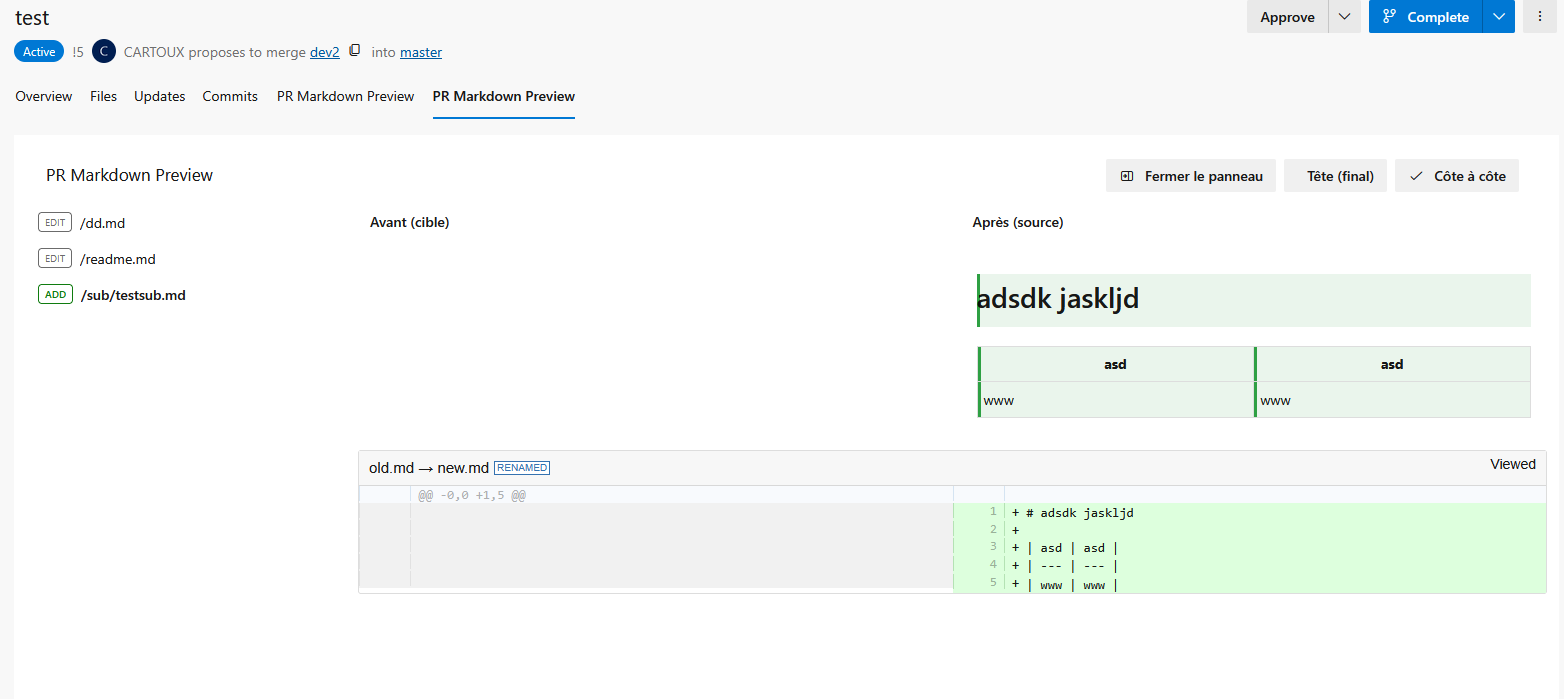Click the pull request title 'test'
This screenshot has width=1564, height=699.
(x=32, y=18)
